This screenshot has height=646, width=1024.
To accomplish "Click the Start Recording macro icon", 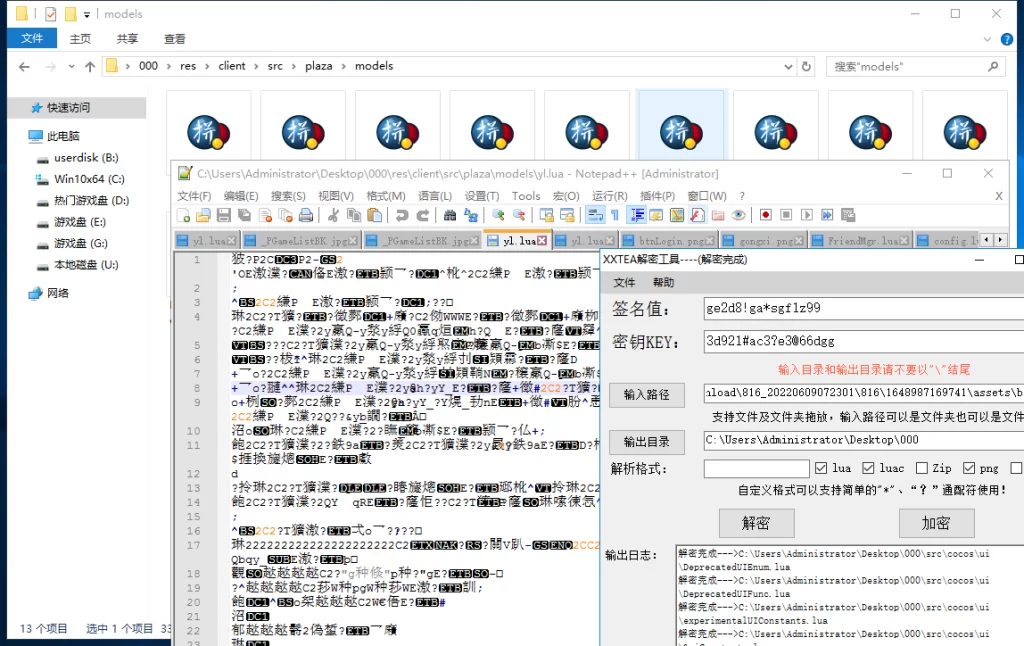I will (765, 215).
